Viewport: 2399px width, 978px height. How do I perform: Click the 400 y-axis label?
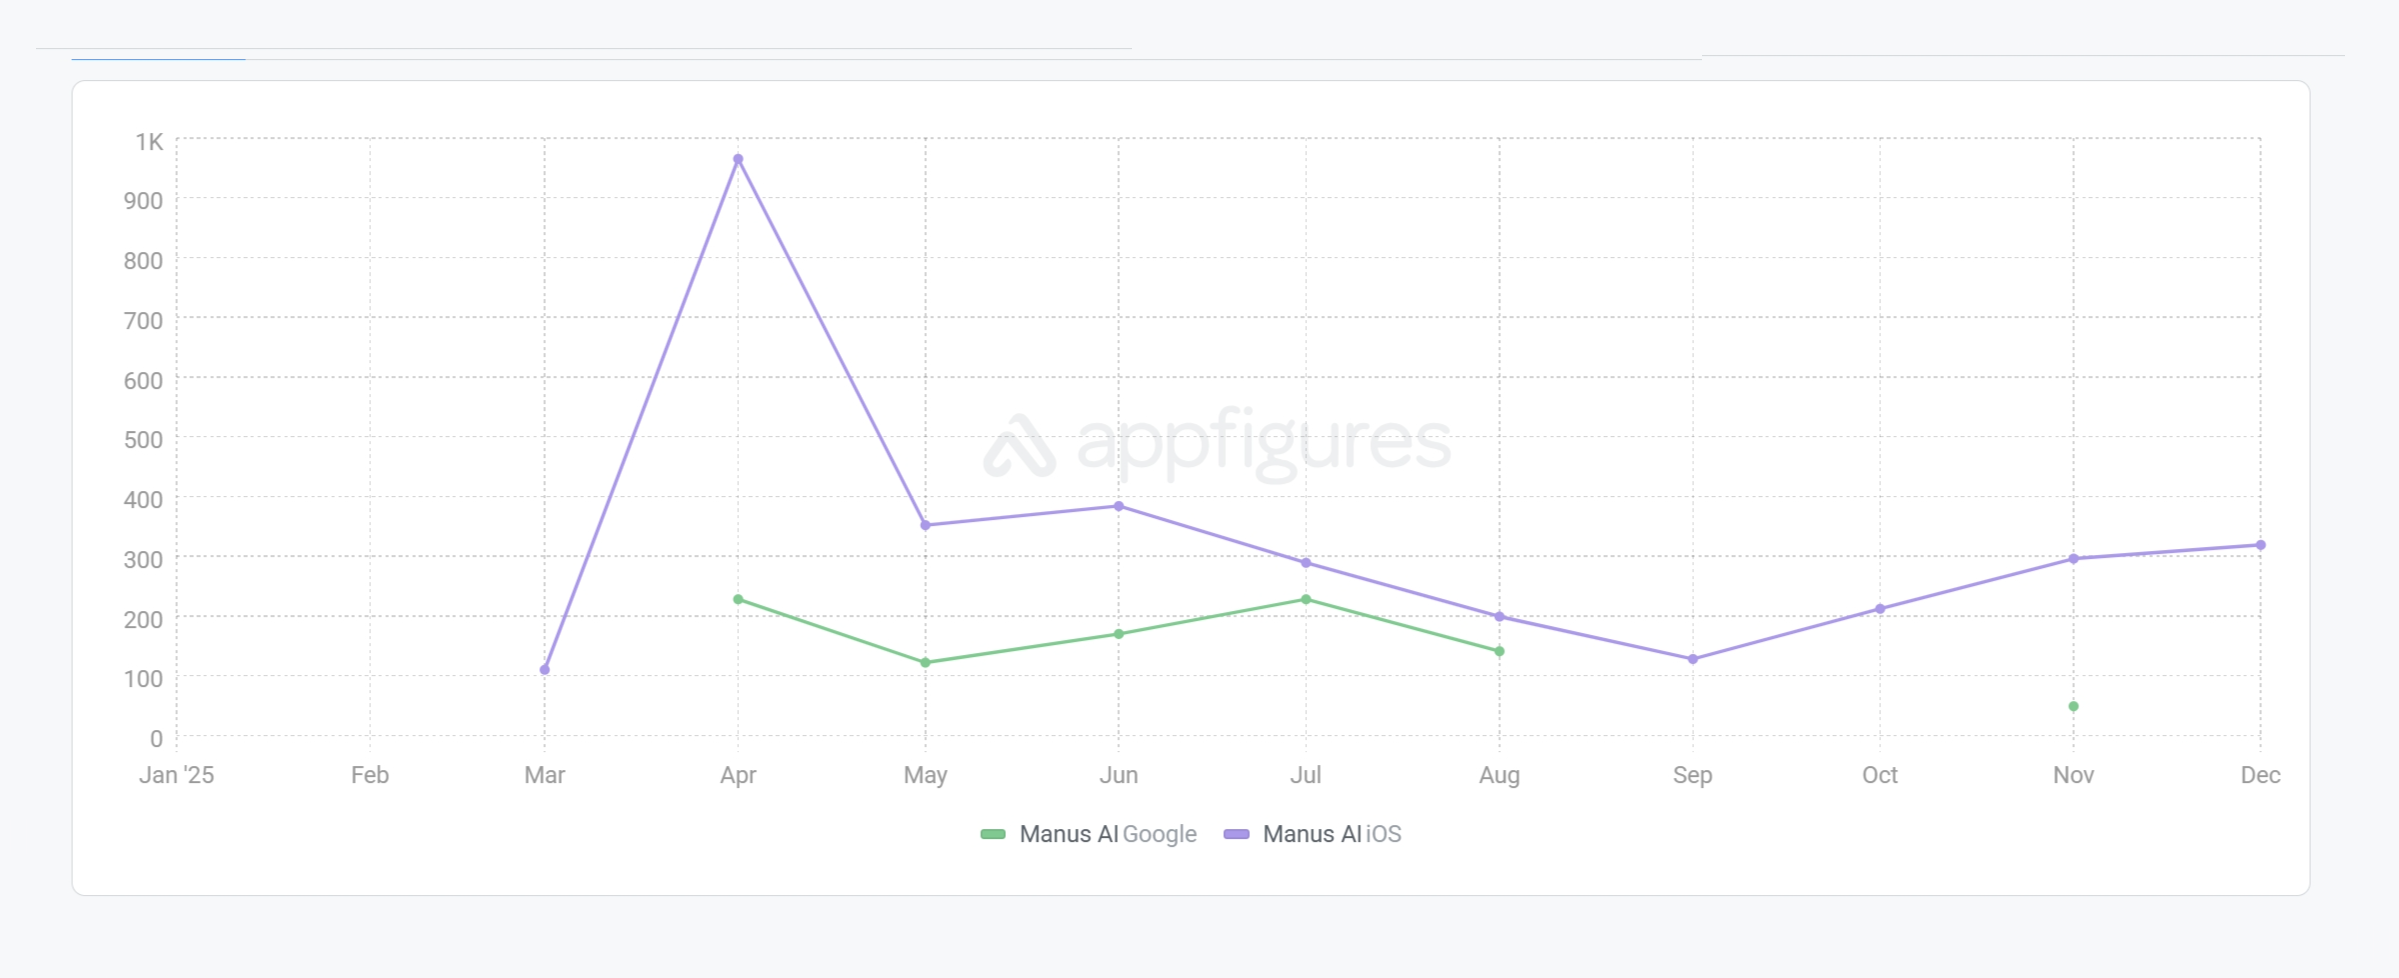click(143, 500)
